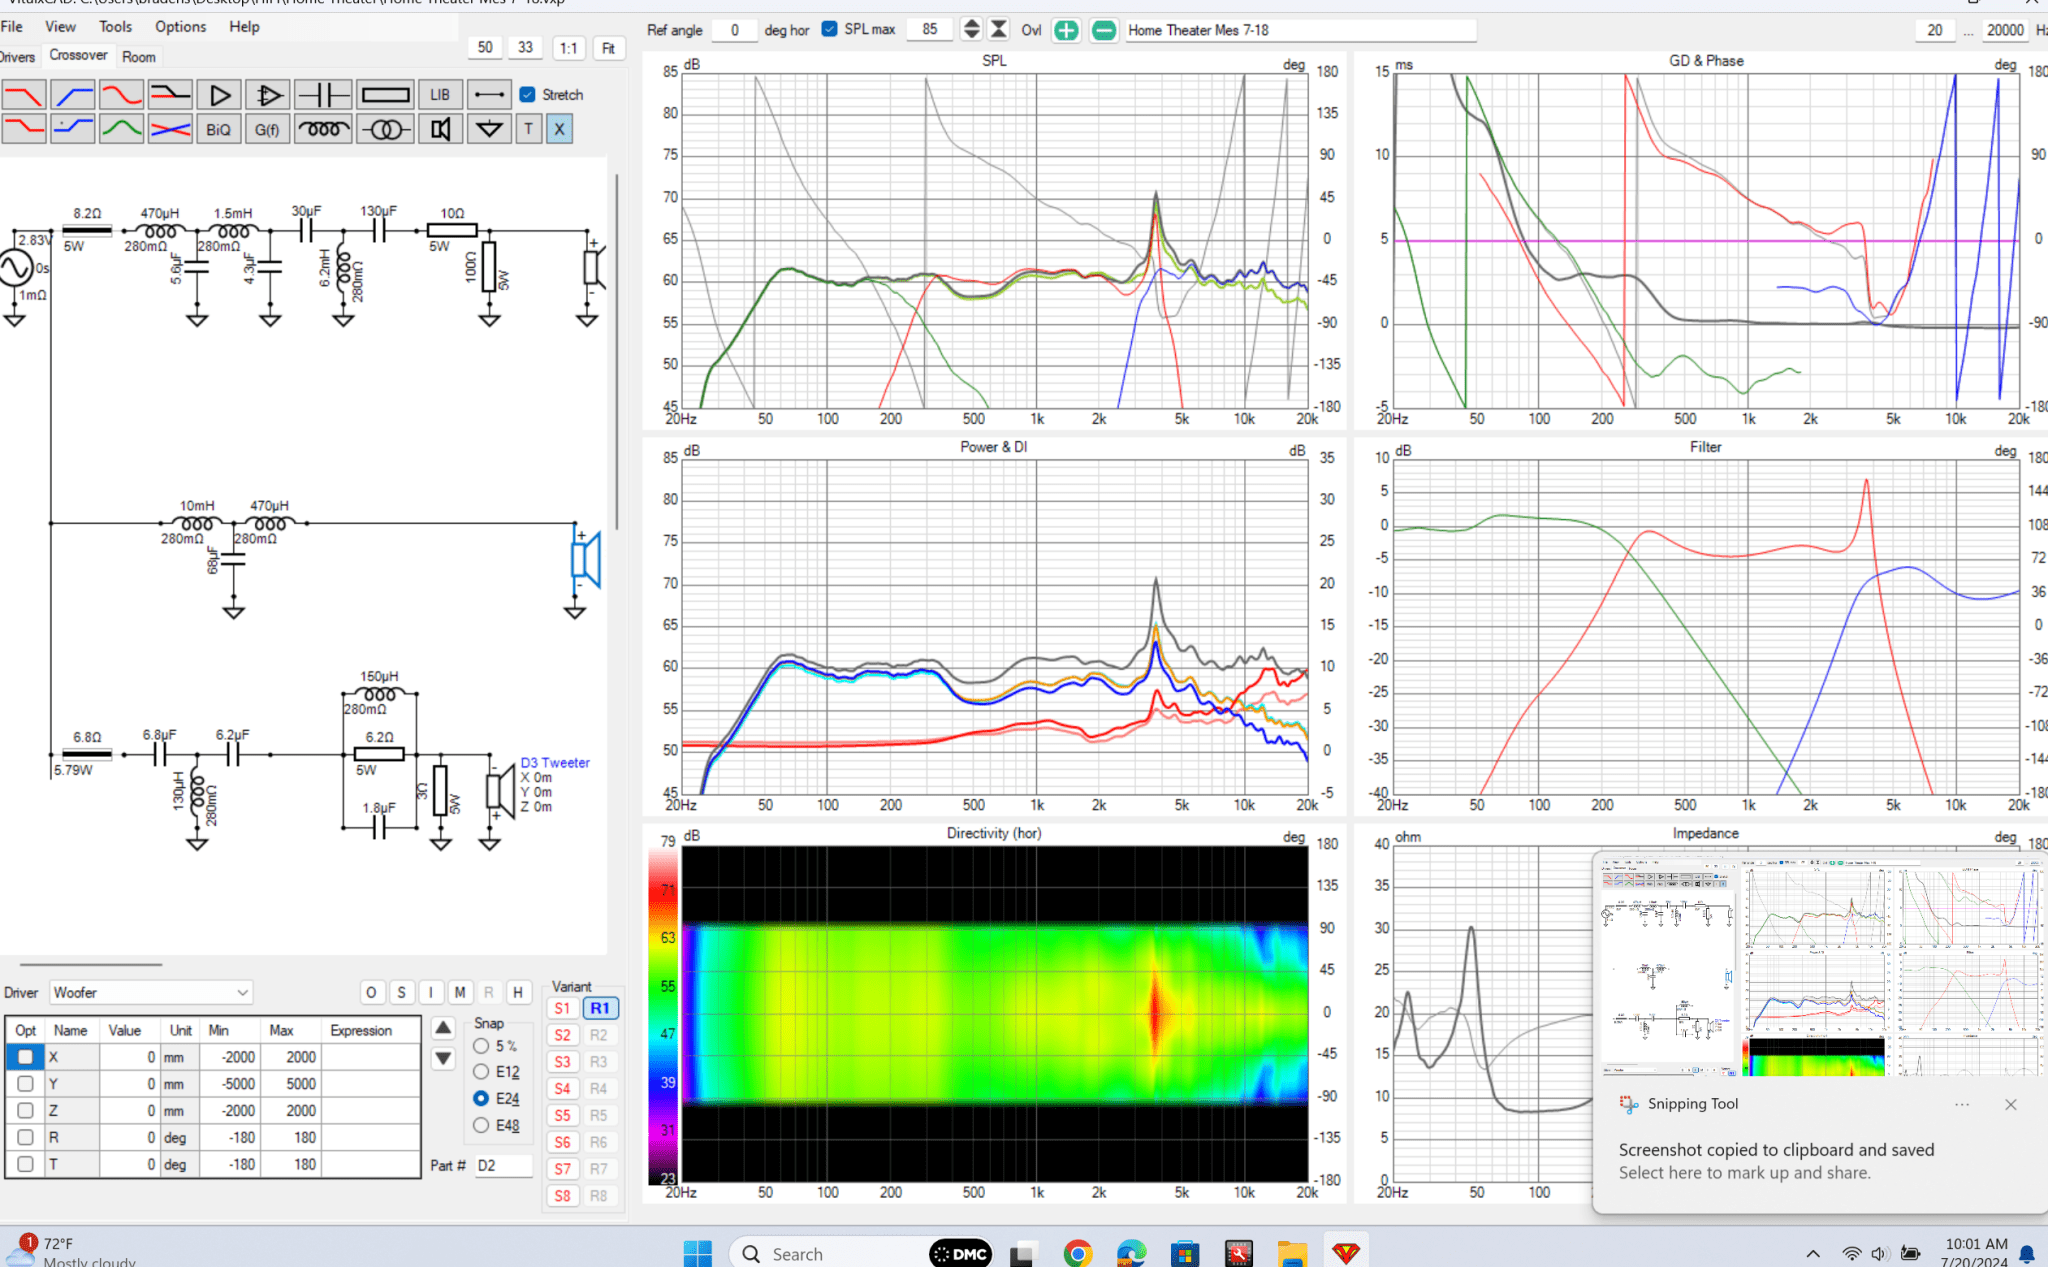The image size is (2048, 1267).
Task: Toggle the highlighted X tool button
Action: pyautogui.click(x=559, y=129)
